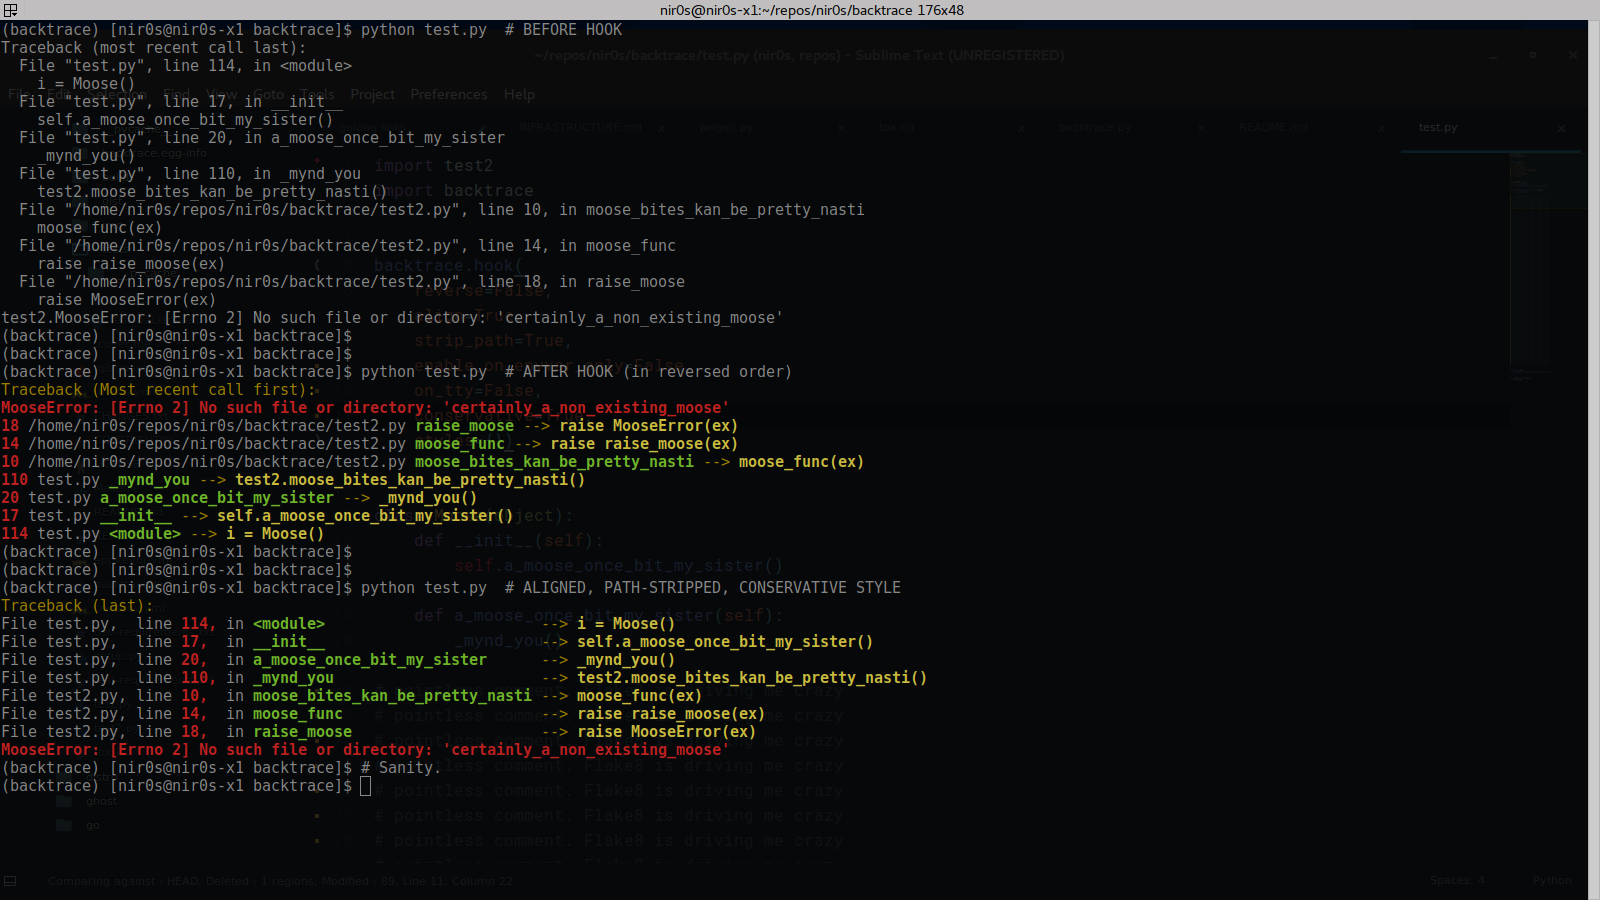Open the 'Spaces: 4' indentation selector
Screen dimensions: 1600x900
[x=1457, y=881]
